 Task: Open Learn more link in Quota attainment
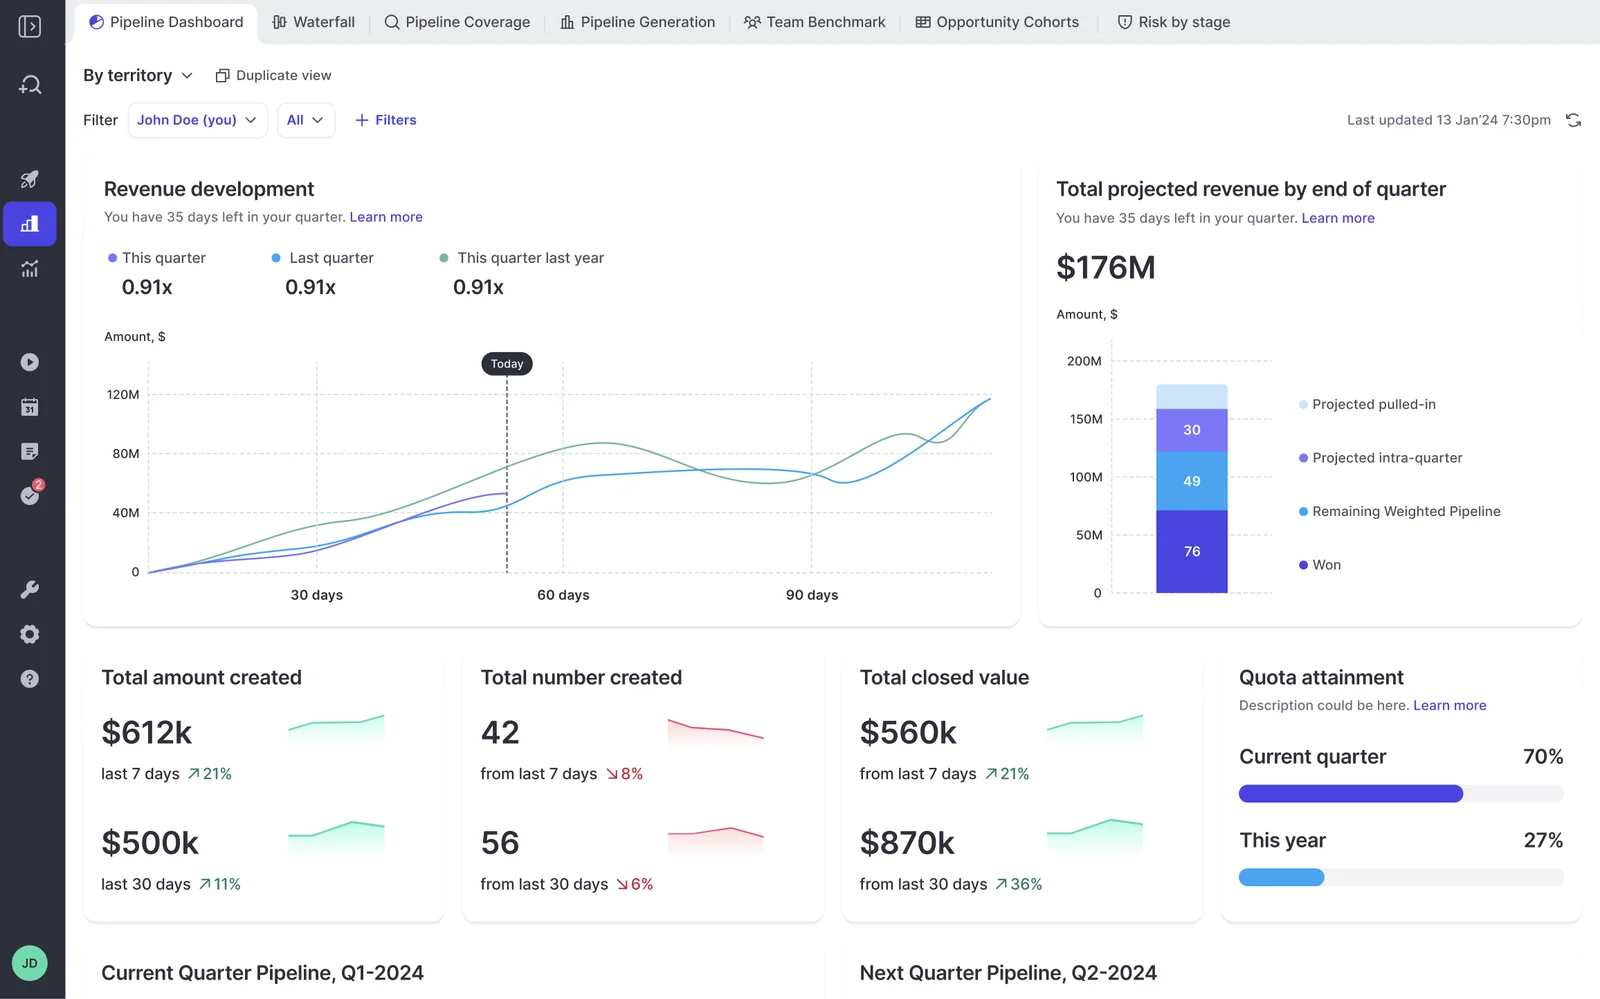point(1450,705)
